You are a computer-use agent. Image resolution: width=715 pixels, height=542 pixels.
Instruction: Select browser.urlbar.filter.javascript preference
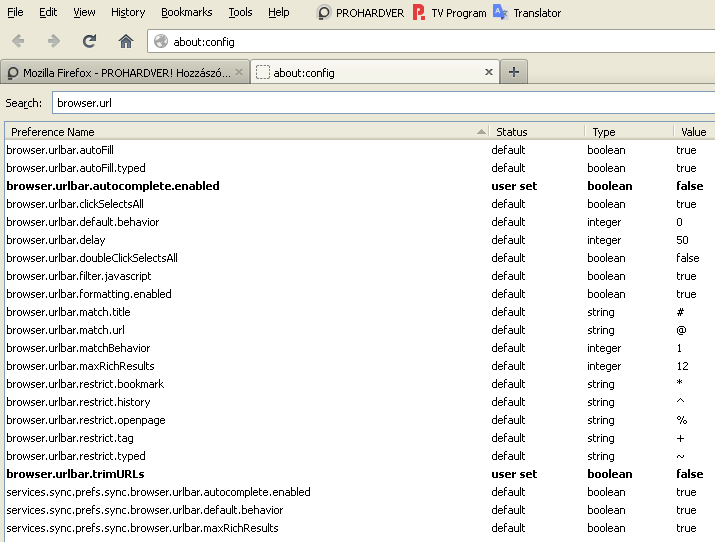[359, 276]
